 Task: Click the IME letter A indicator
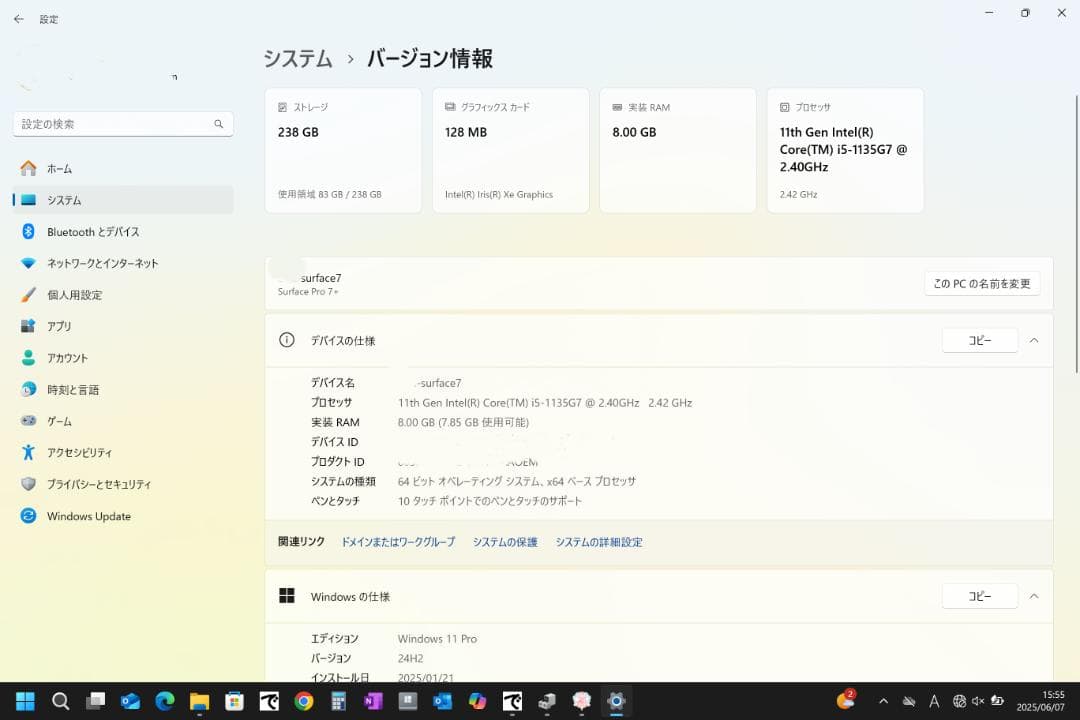click(x=934, y=701)
